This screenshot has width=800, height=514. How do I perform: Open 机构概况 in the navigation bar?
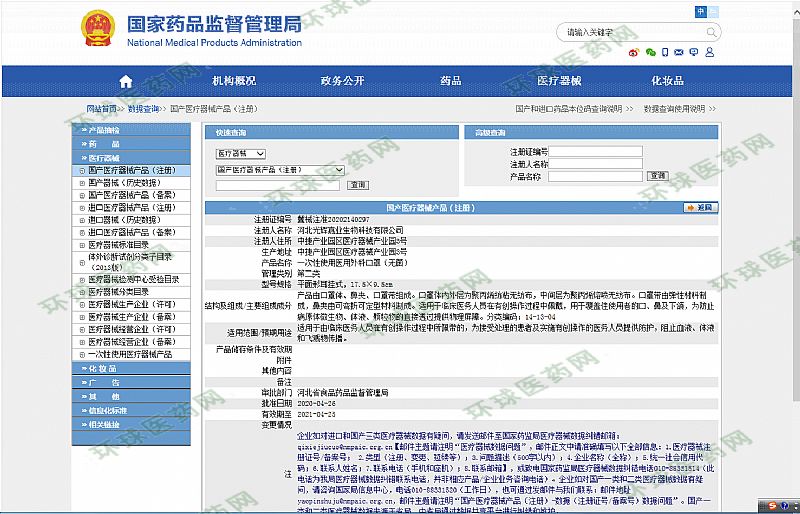234,81
